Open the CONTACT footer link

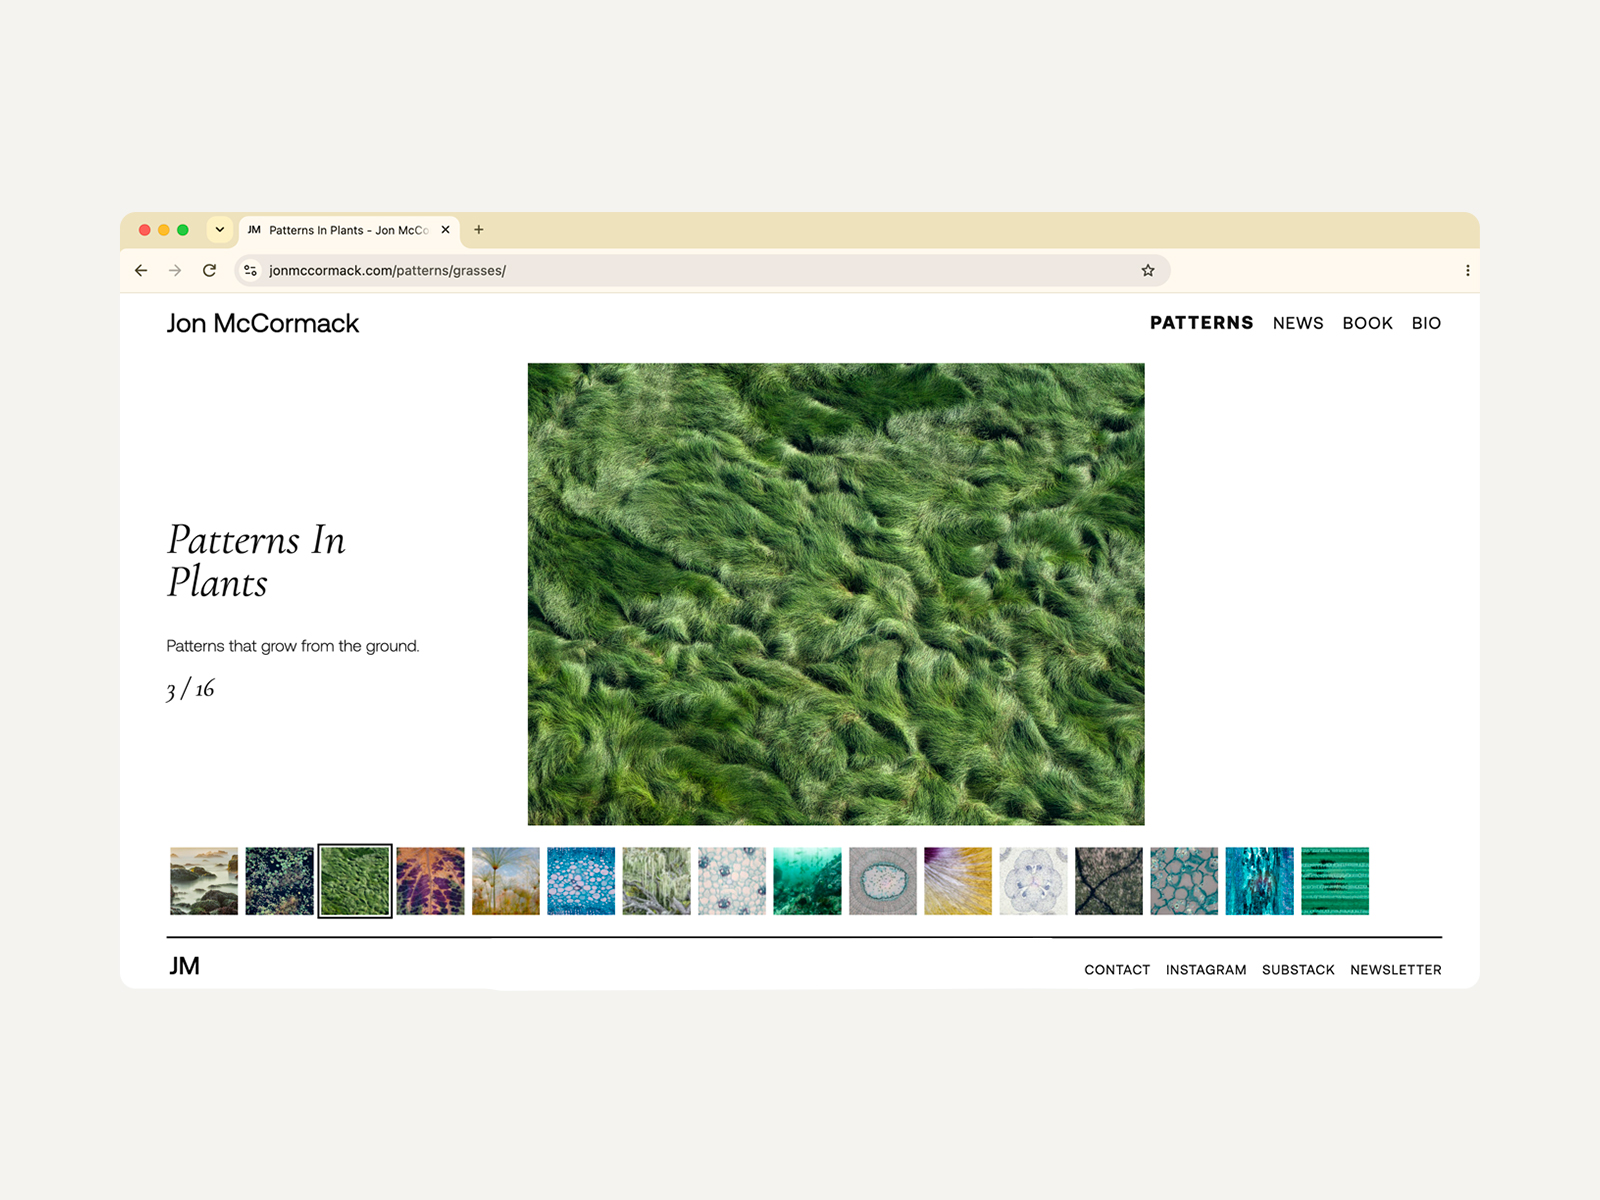click(1117, 970)
